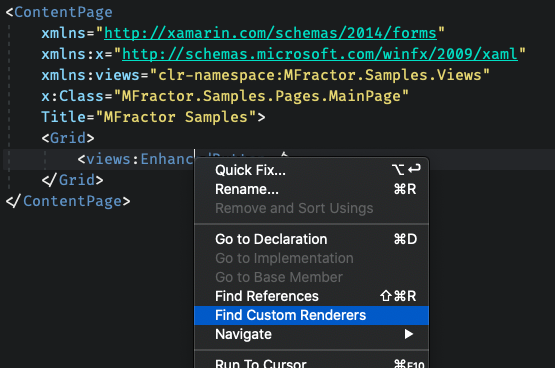Click the clr-namespace:MFractor.Samples.Views value
The image size is (555, 368).
point(320,75)
